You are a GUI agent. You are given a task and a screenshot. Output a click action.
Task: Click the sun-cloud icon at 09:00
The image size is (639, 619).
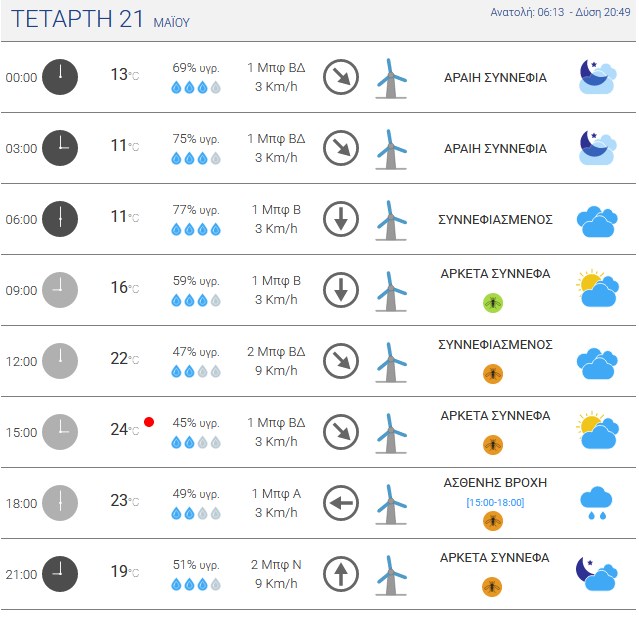click(x=597, y=289)
